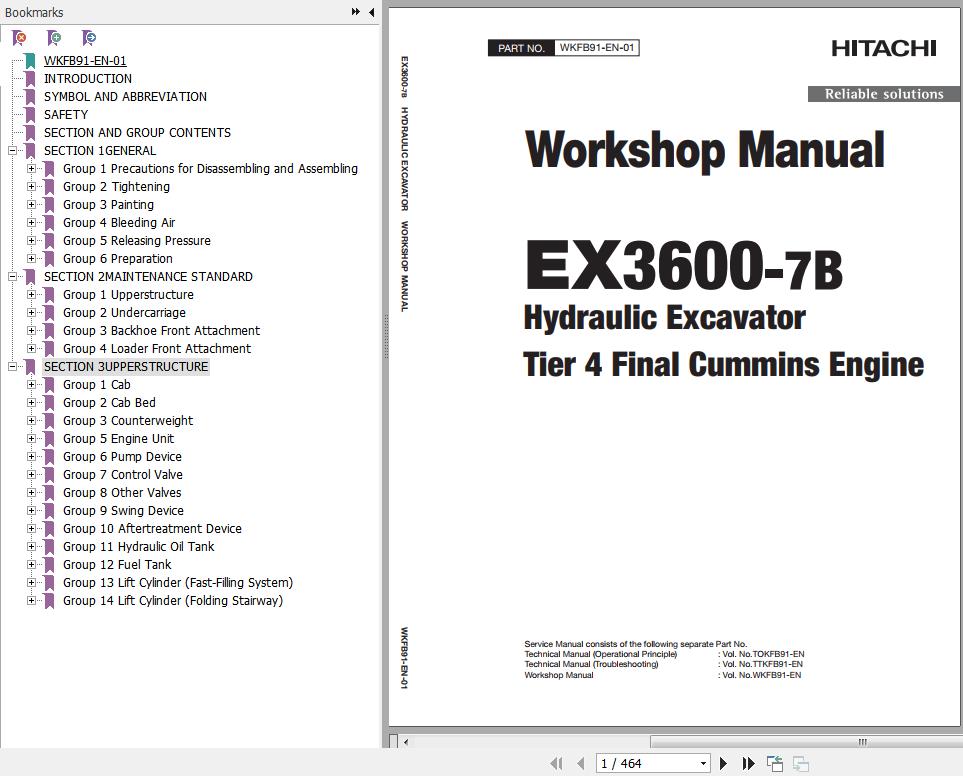This screenshot has width=963, height=776.
Task: Expand the bookmarks panel options arrows
Action: [x=356, y=12]
